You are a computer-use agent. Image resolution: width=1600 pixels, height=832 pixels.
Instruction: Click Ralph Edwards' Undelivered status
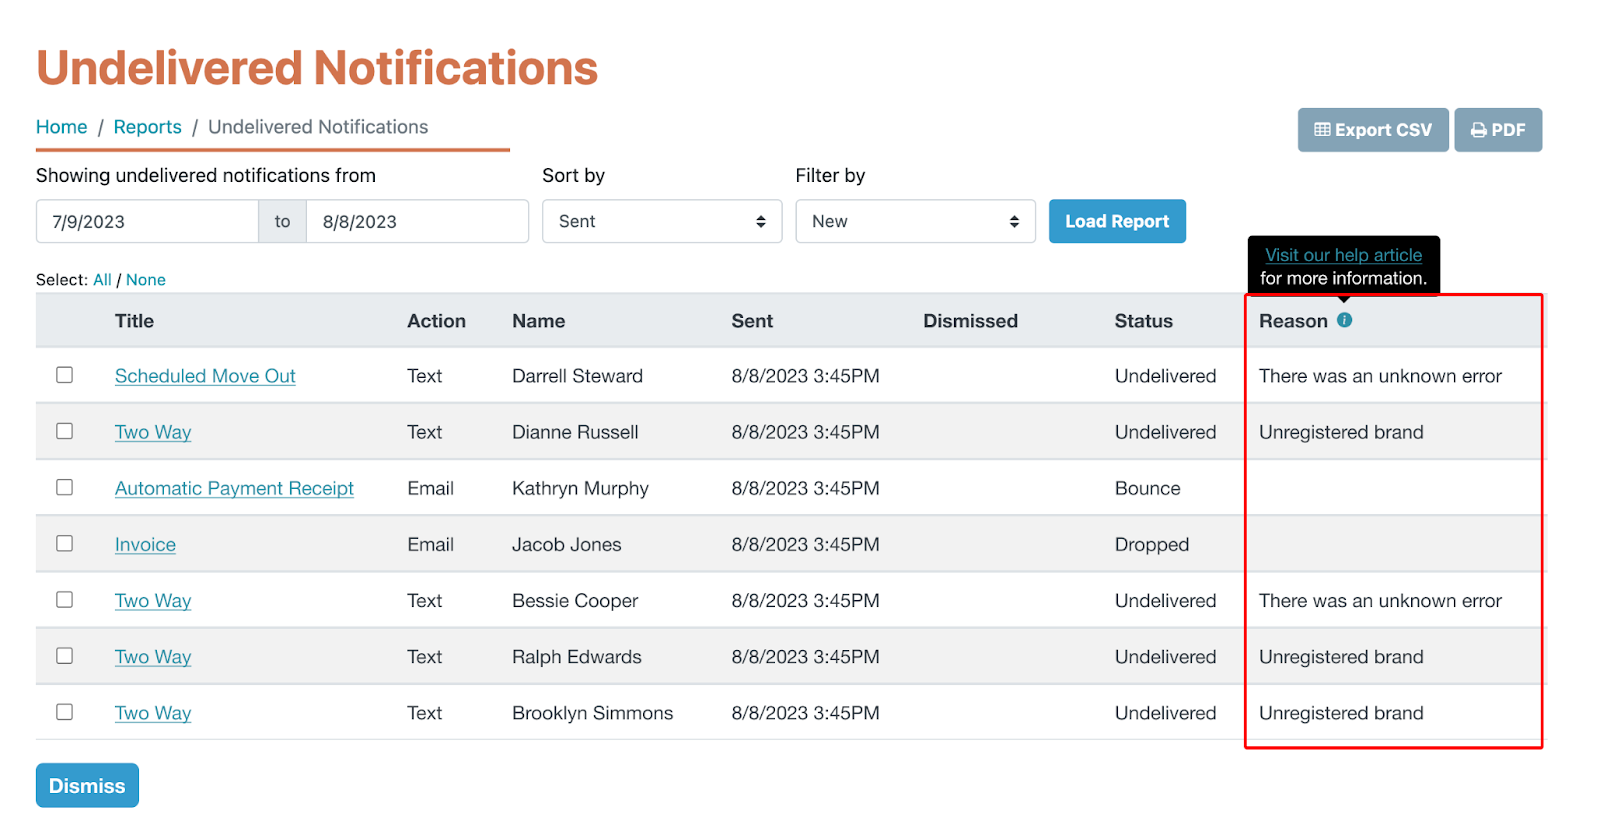pos(1165,657)
